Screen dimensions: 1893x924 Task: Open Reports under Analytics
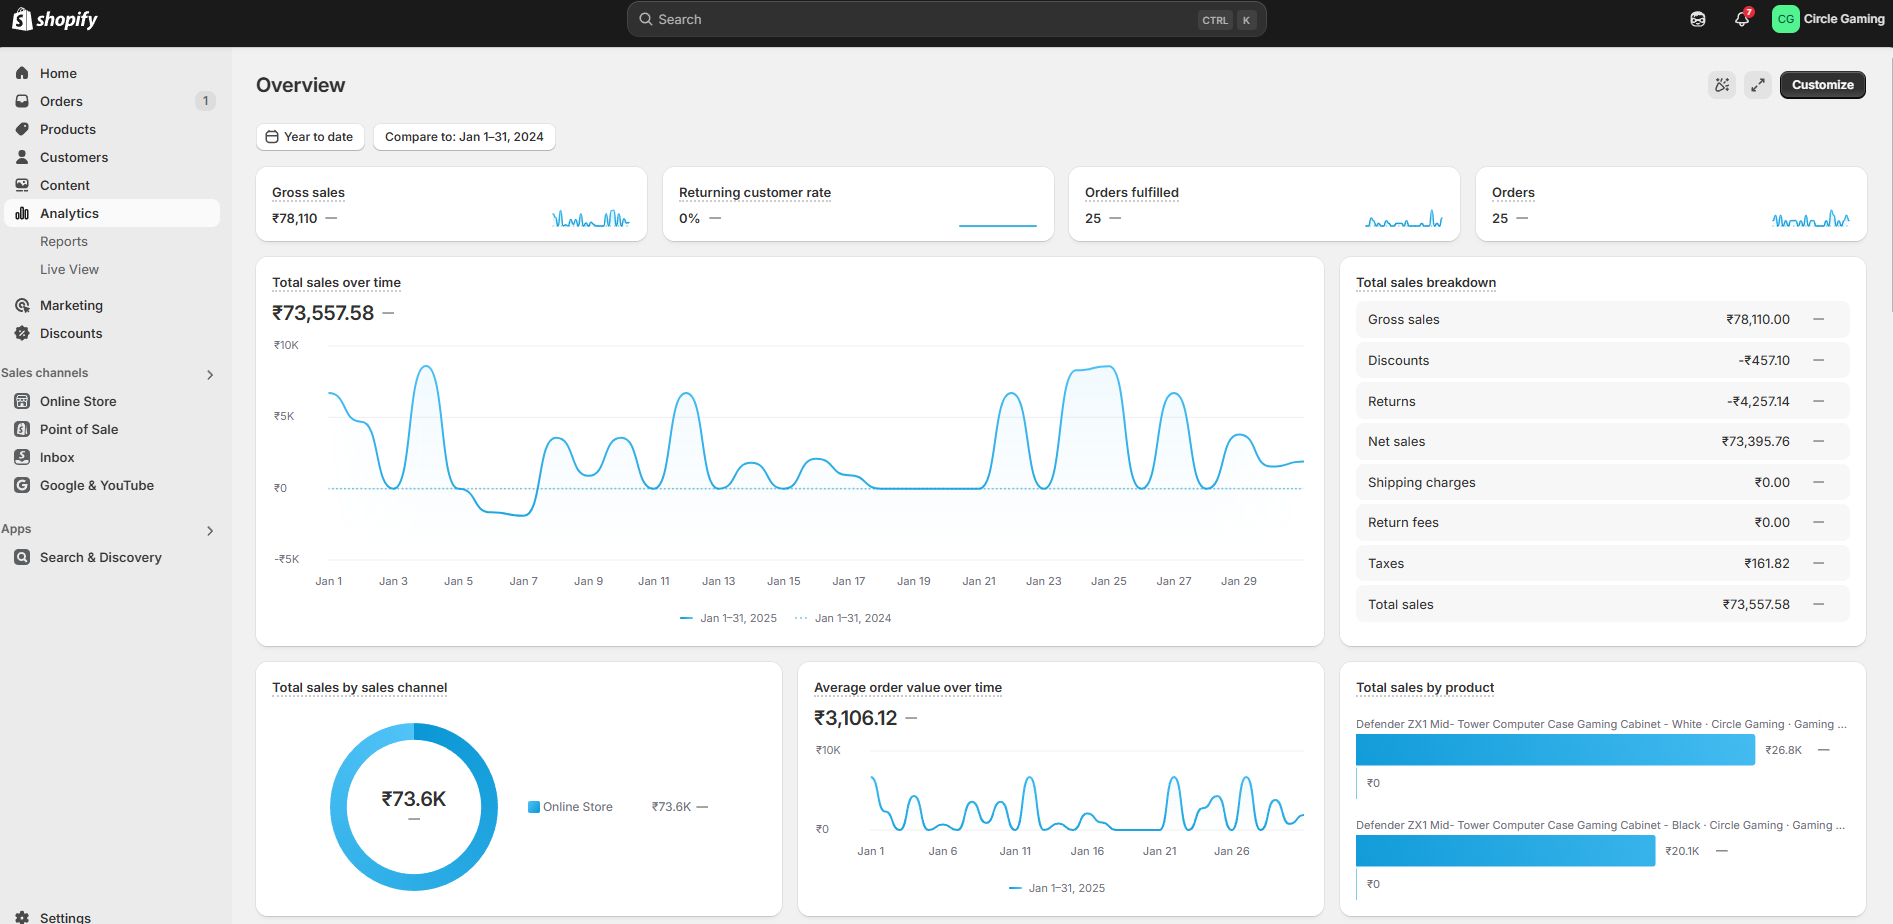click(x=64, y=241)
